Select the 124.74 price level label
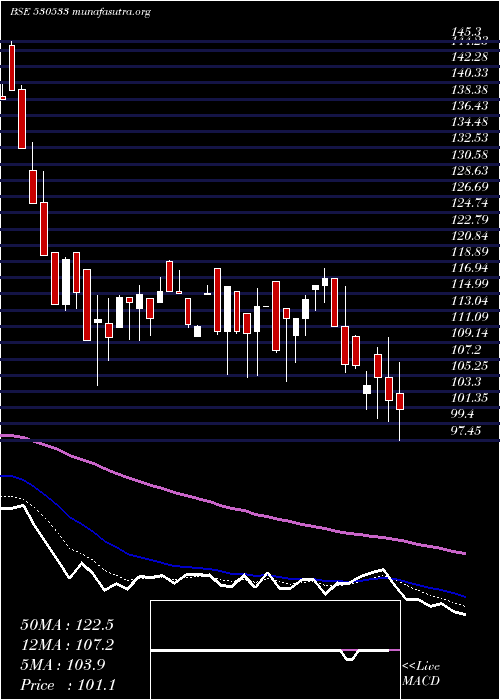Viewport: 500px width, 700px height. point(469,203)
